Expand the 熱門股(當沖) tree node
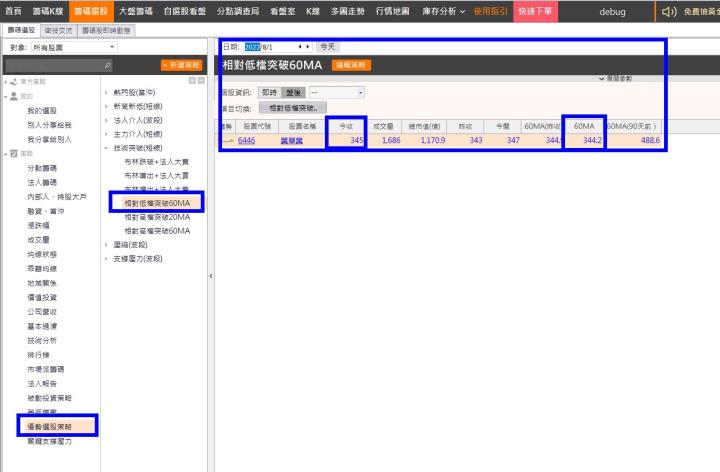 tap(106, 93)
